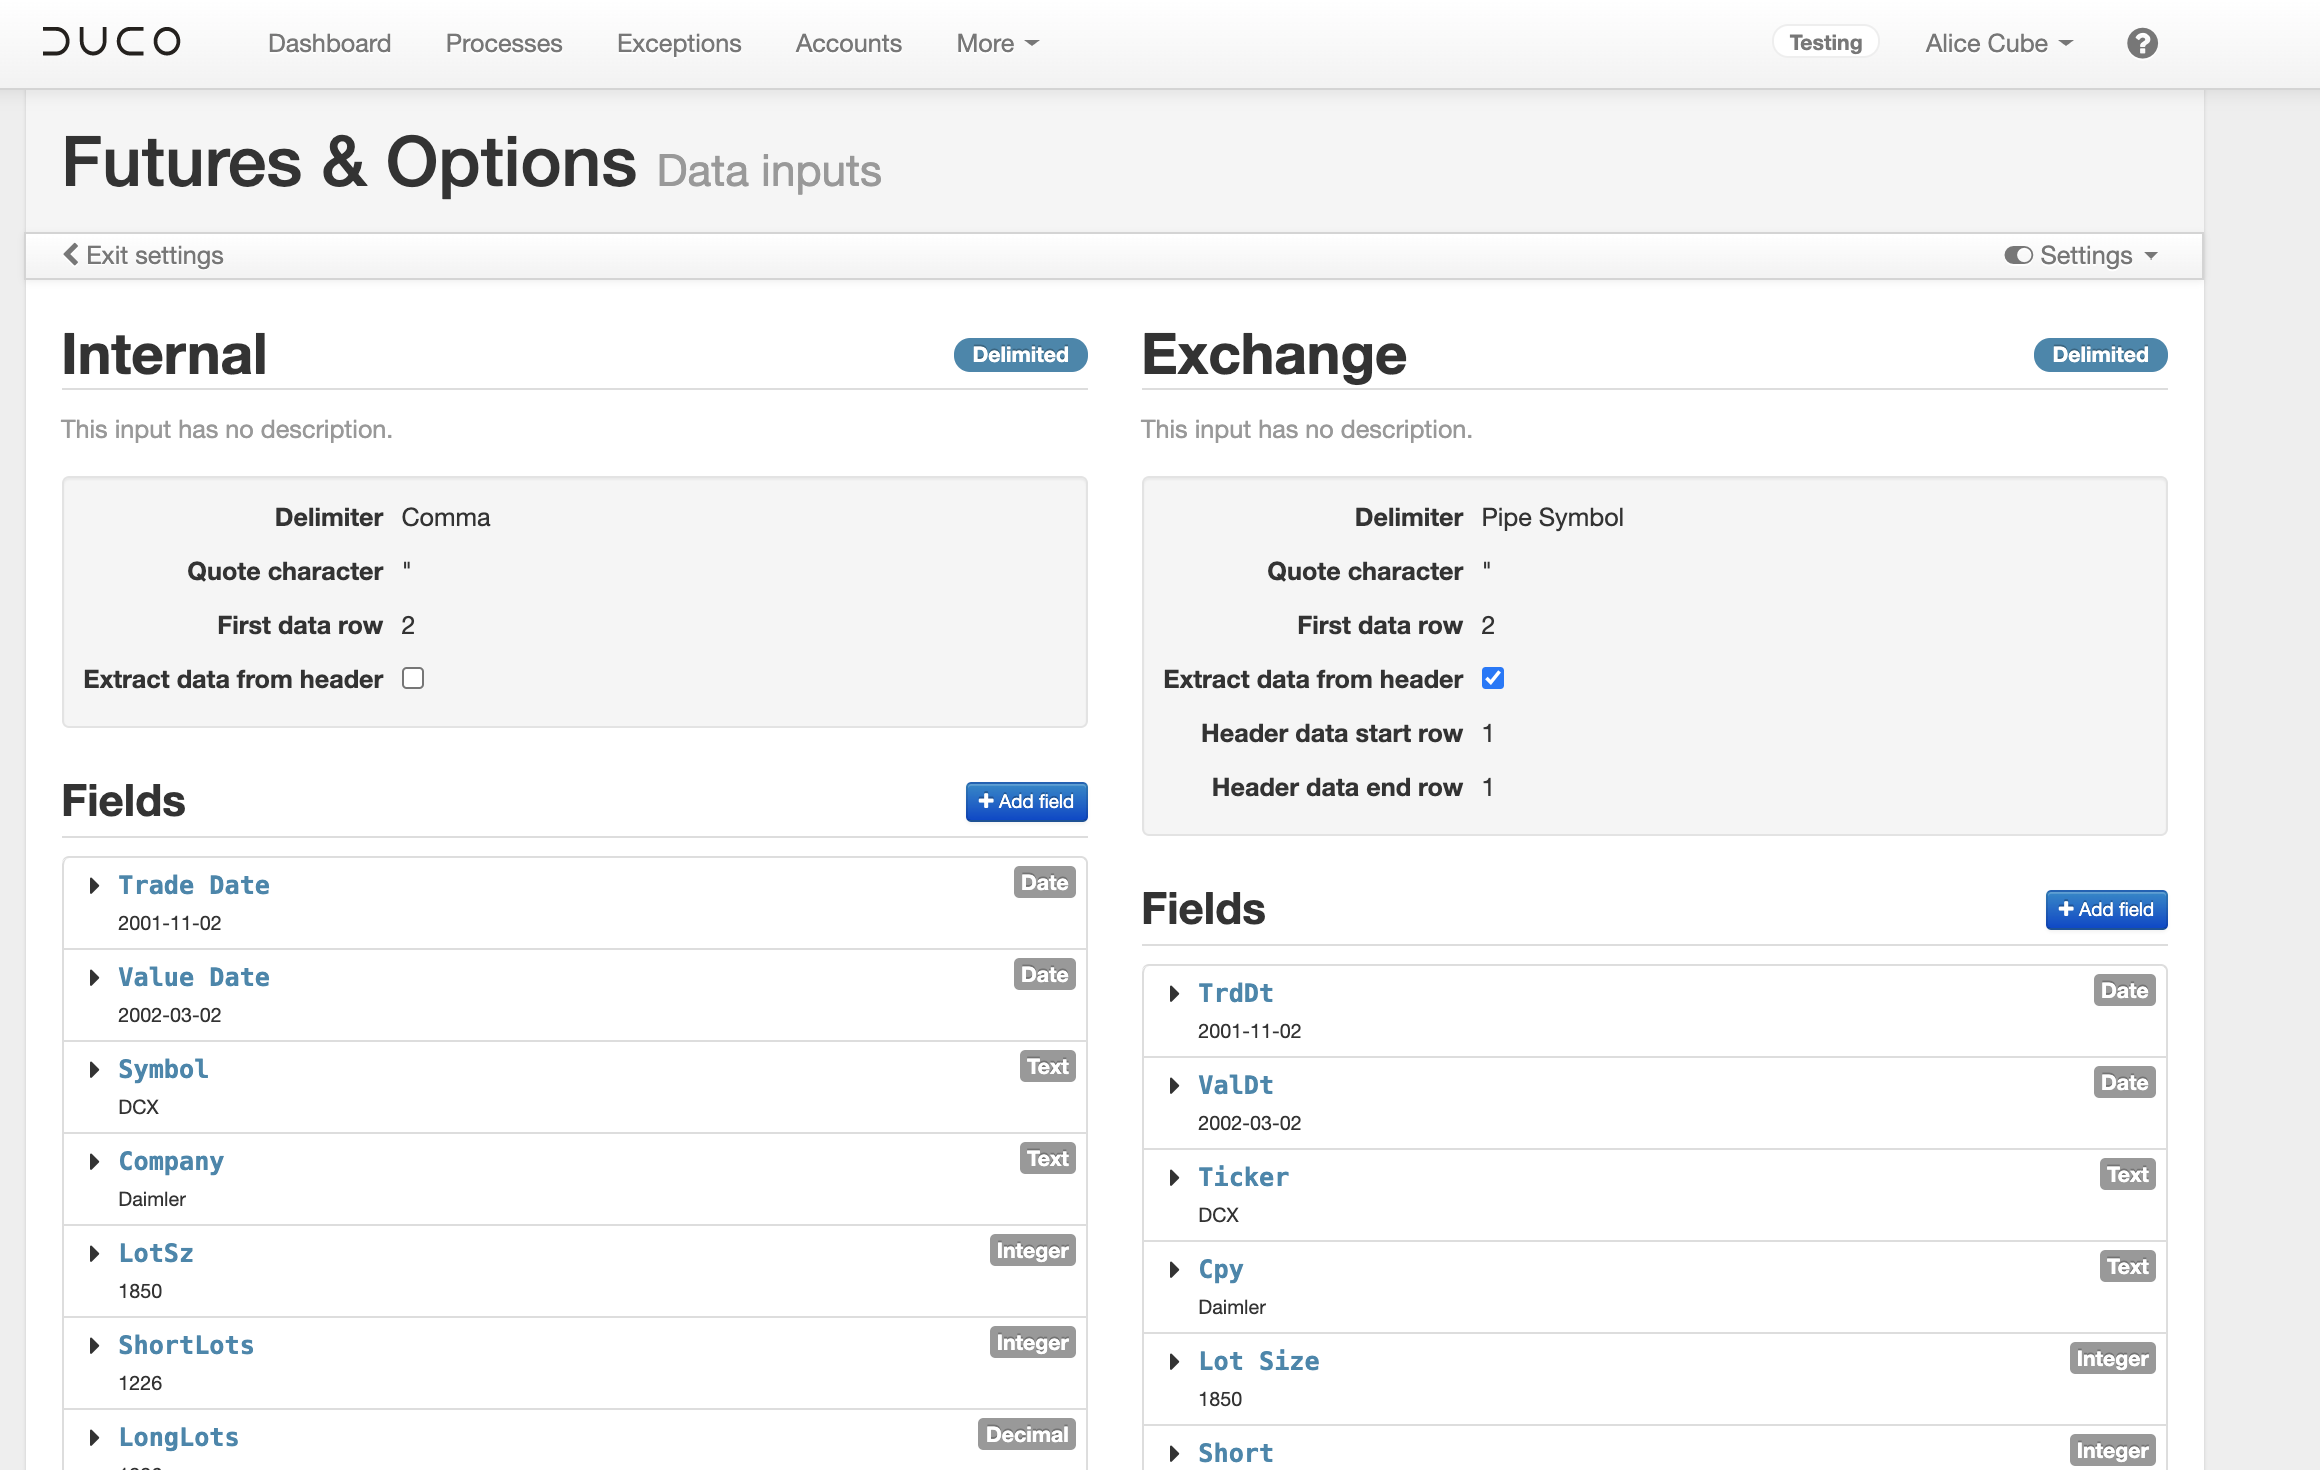The width and height of the screenshot is (2320, 1470).
Task: Open the Symbol field named DCX
Action: 163,1068
